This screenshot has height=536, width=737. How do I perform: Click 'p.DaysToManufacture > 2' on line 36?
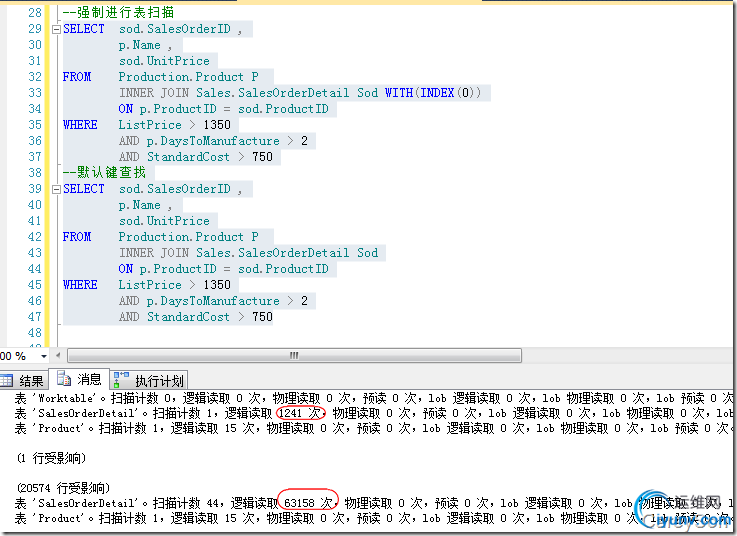point(227,141)
